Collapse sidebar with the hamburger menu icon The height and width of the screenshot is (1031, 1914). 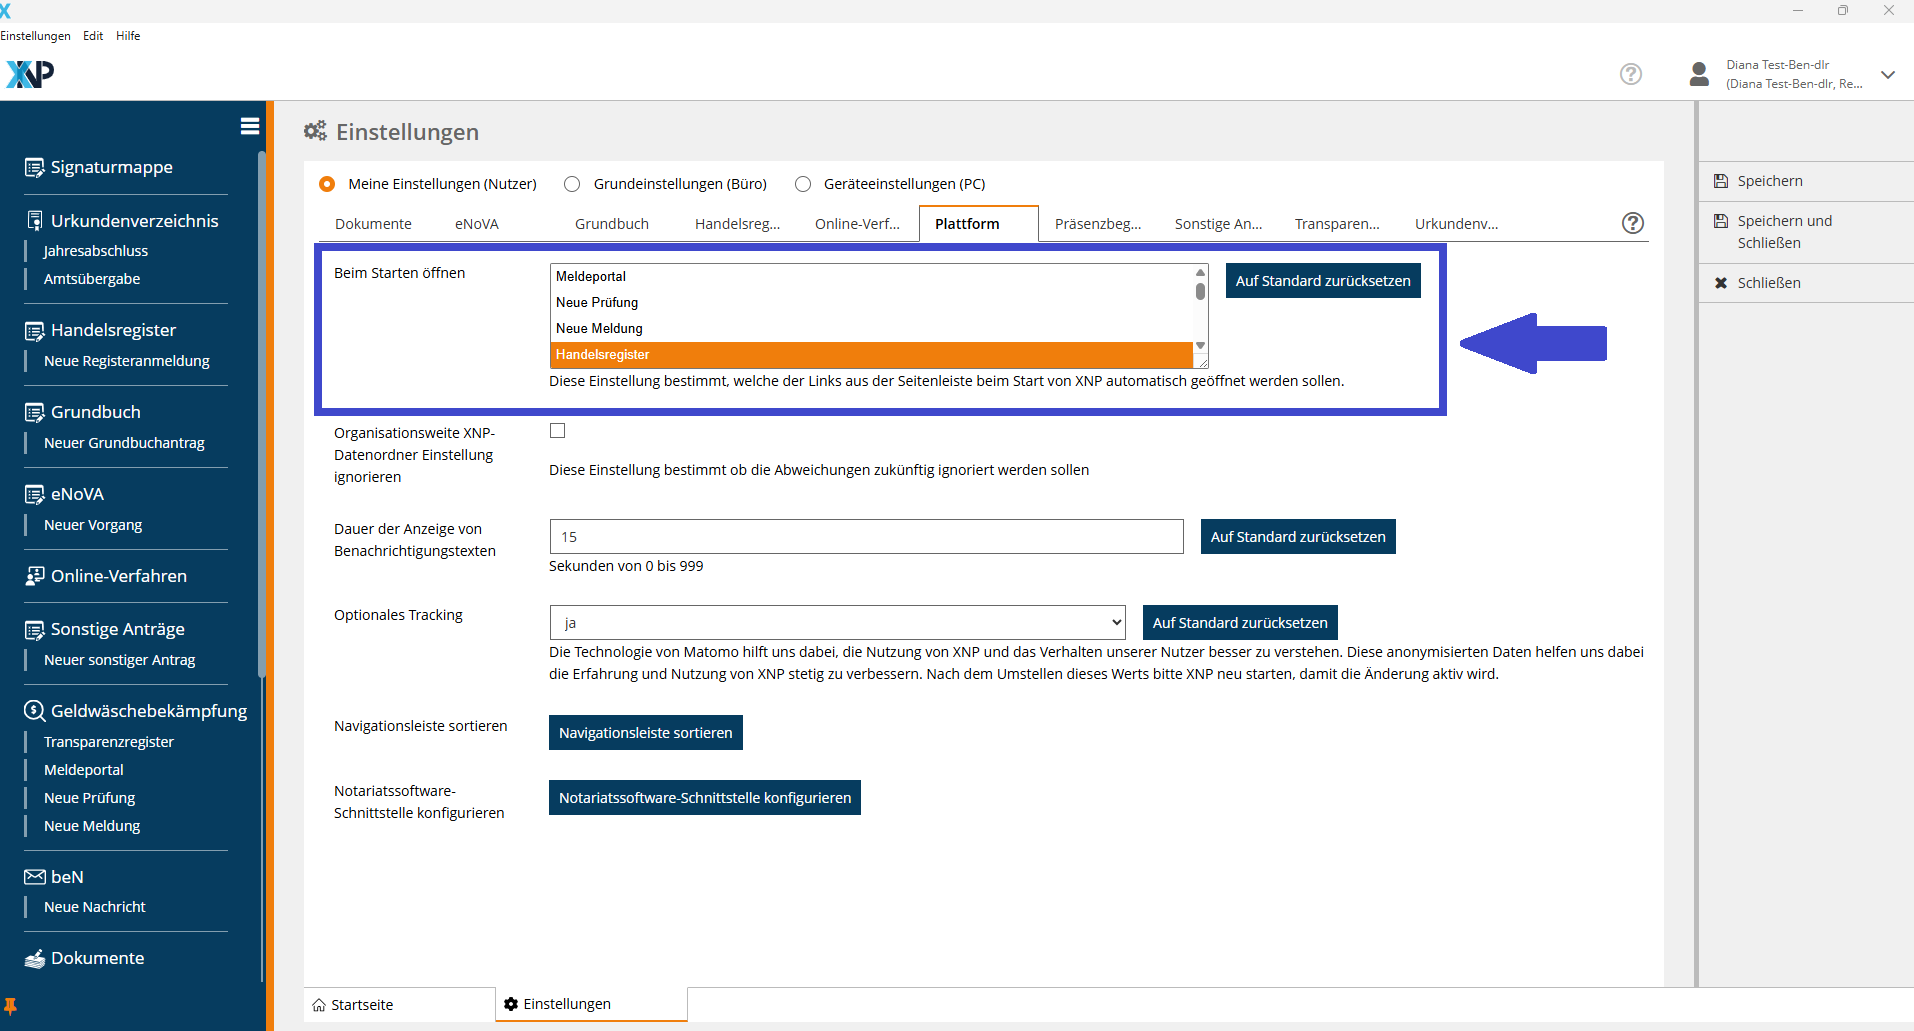(250, 126)
